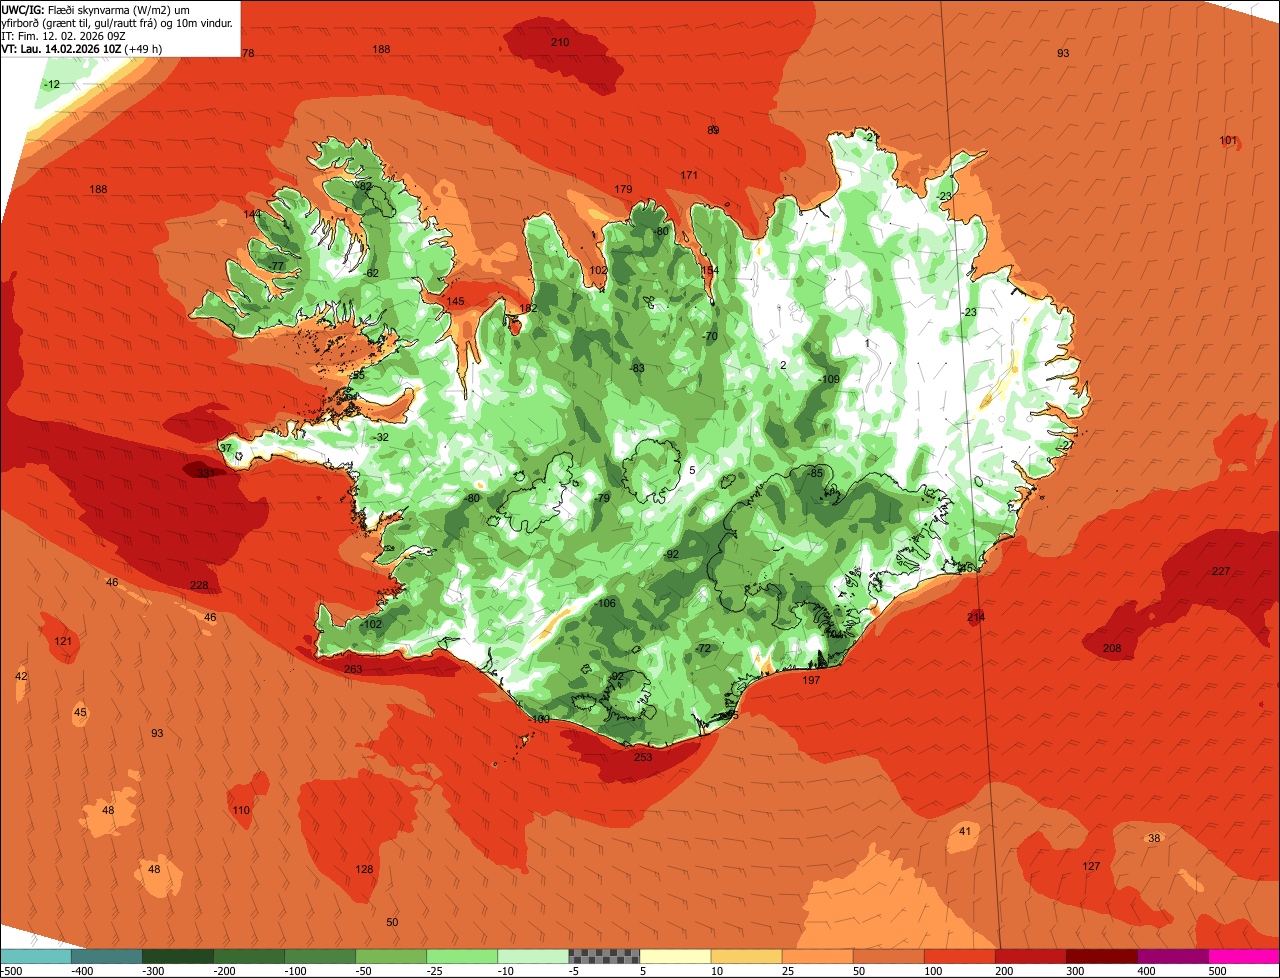Select the -83 value in northern Iceland
The height and width of the screenshot is (978, 1280).
[637, 368]
